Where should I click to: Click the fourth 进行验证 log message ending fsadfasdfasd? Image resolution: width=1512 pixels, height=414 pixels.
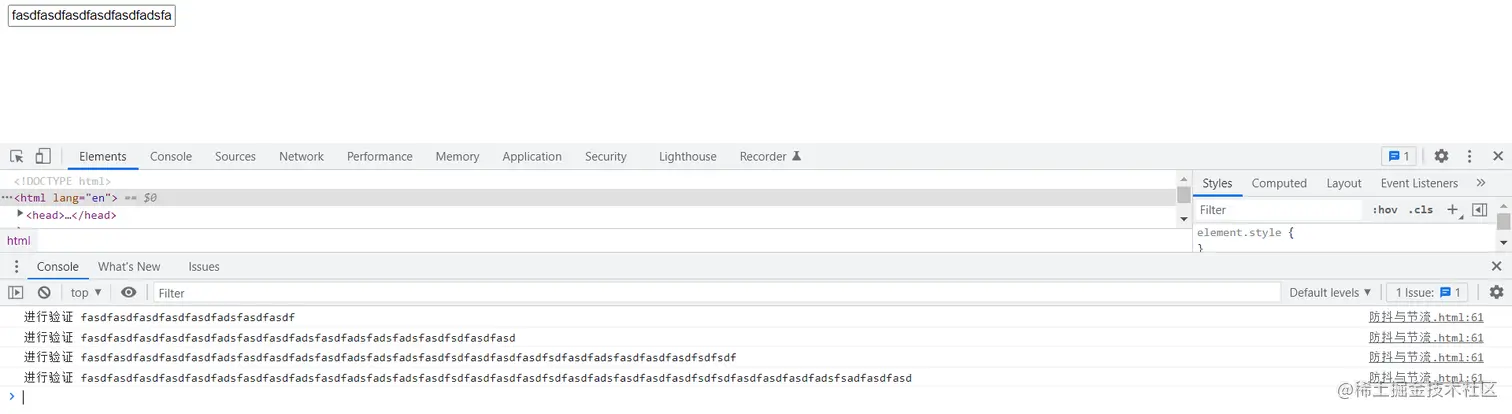tap(468, 377)
